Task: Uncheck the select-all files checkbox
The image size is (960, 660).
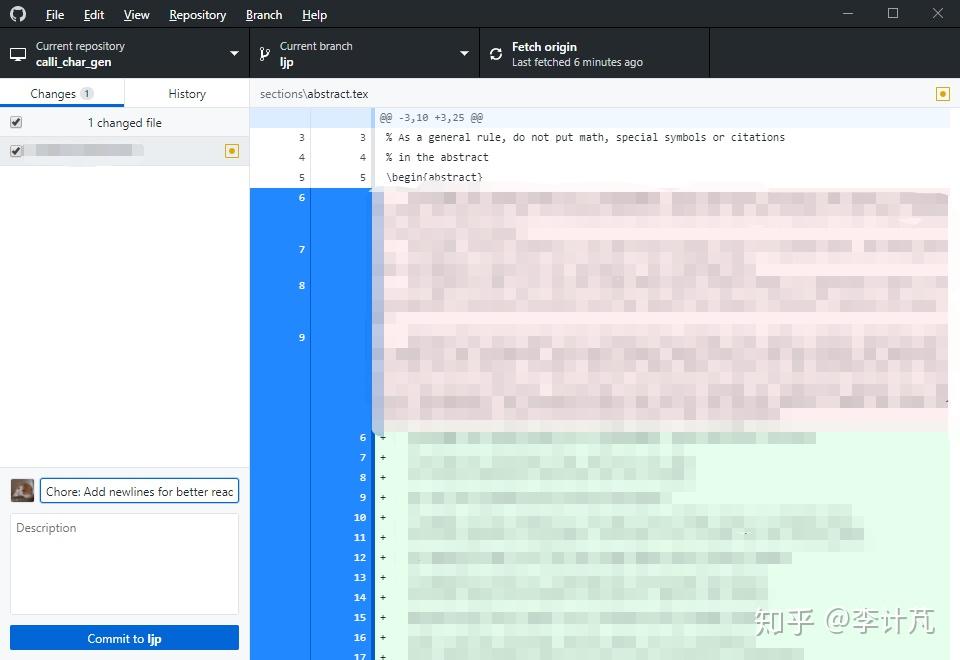Action: point(14,122)
